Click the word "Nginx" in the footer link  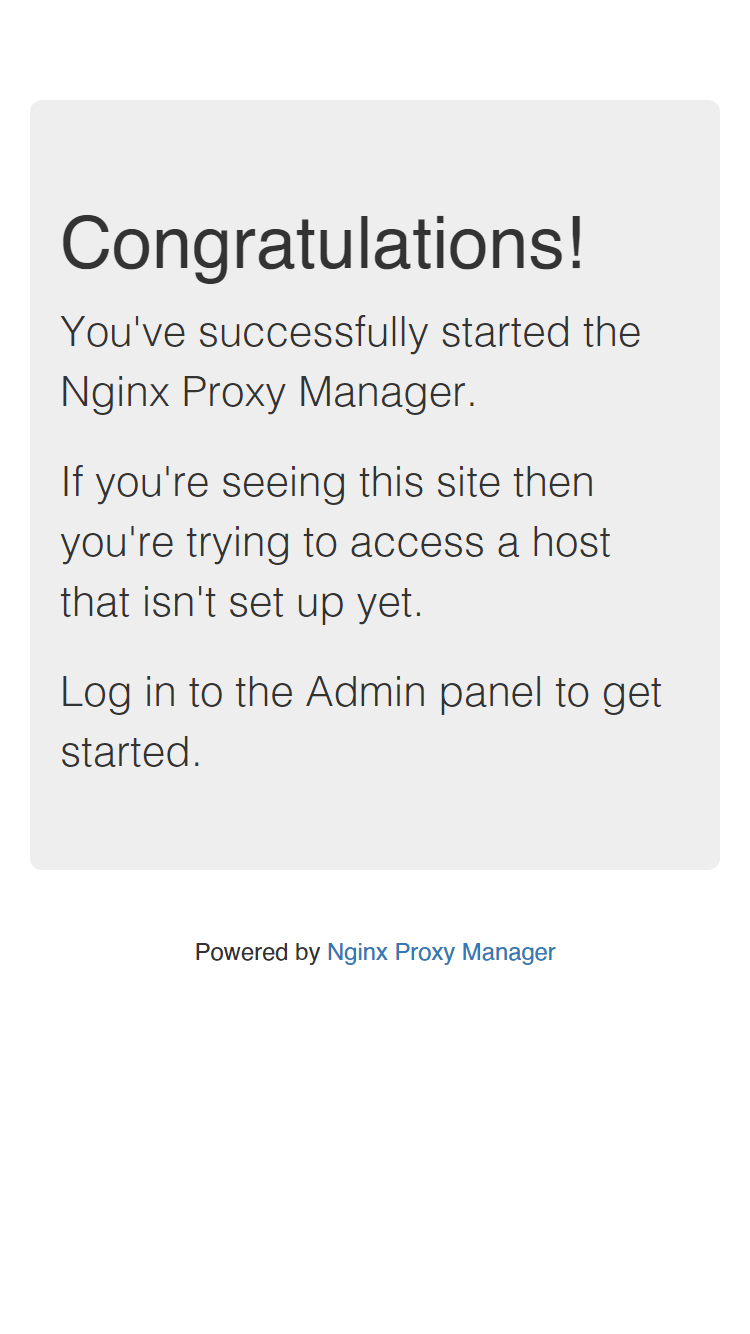click(357, 952)
